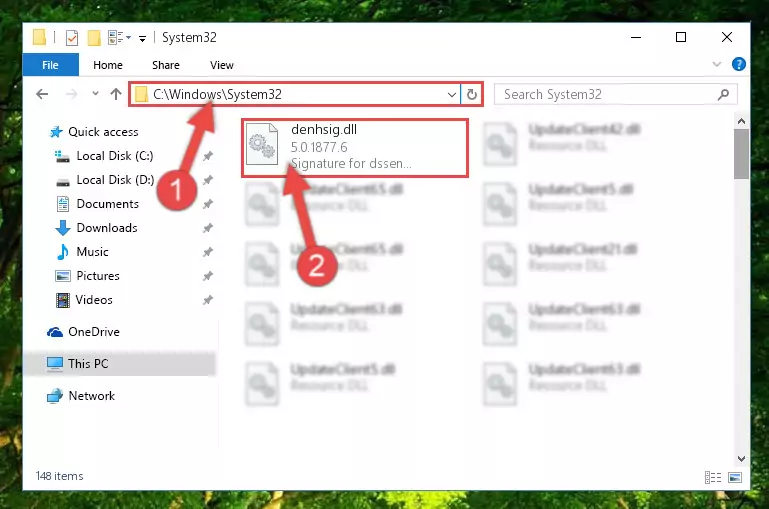Refresh the System32 folder view
Screen dimensions: 769x509
(x=472, y=94)
